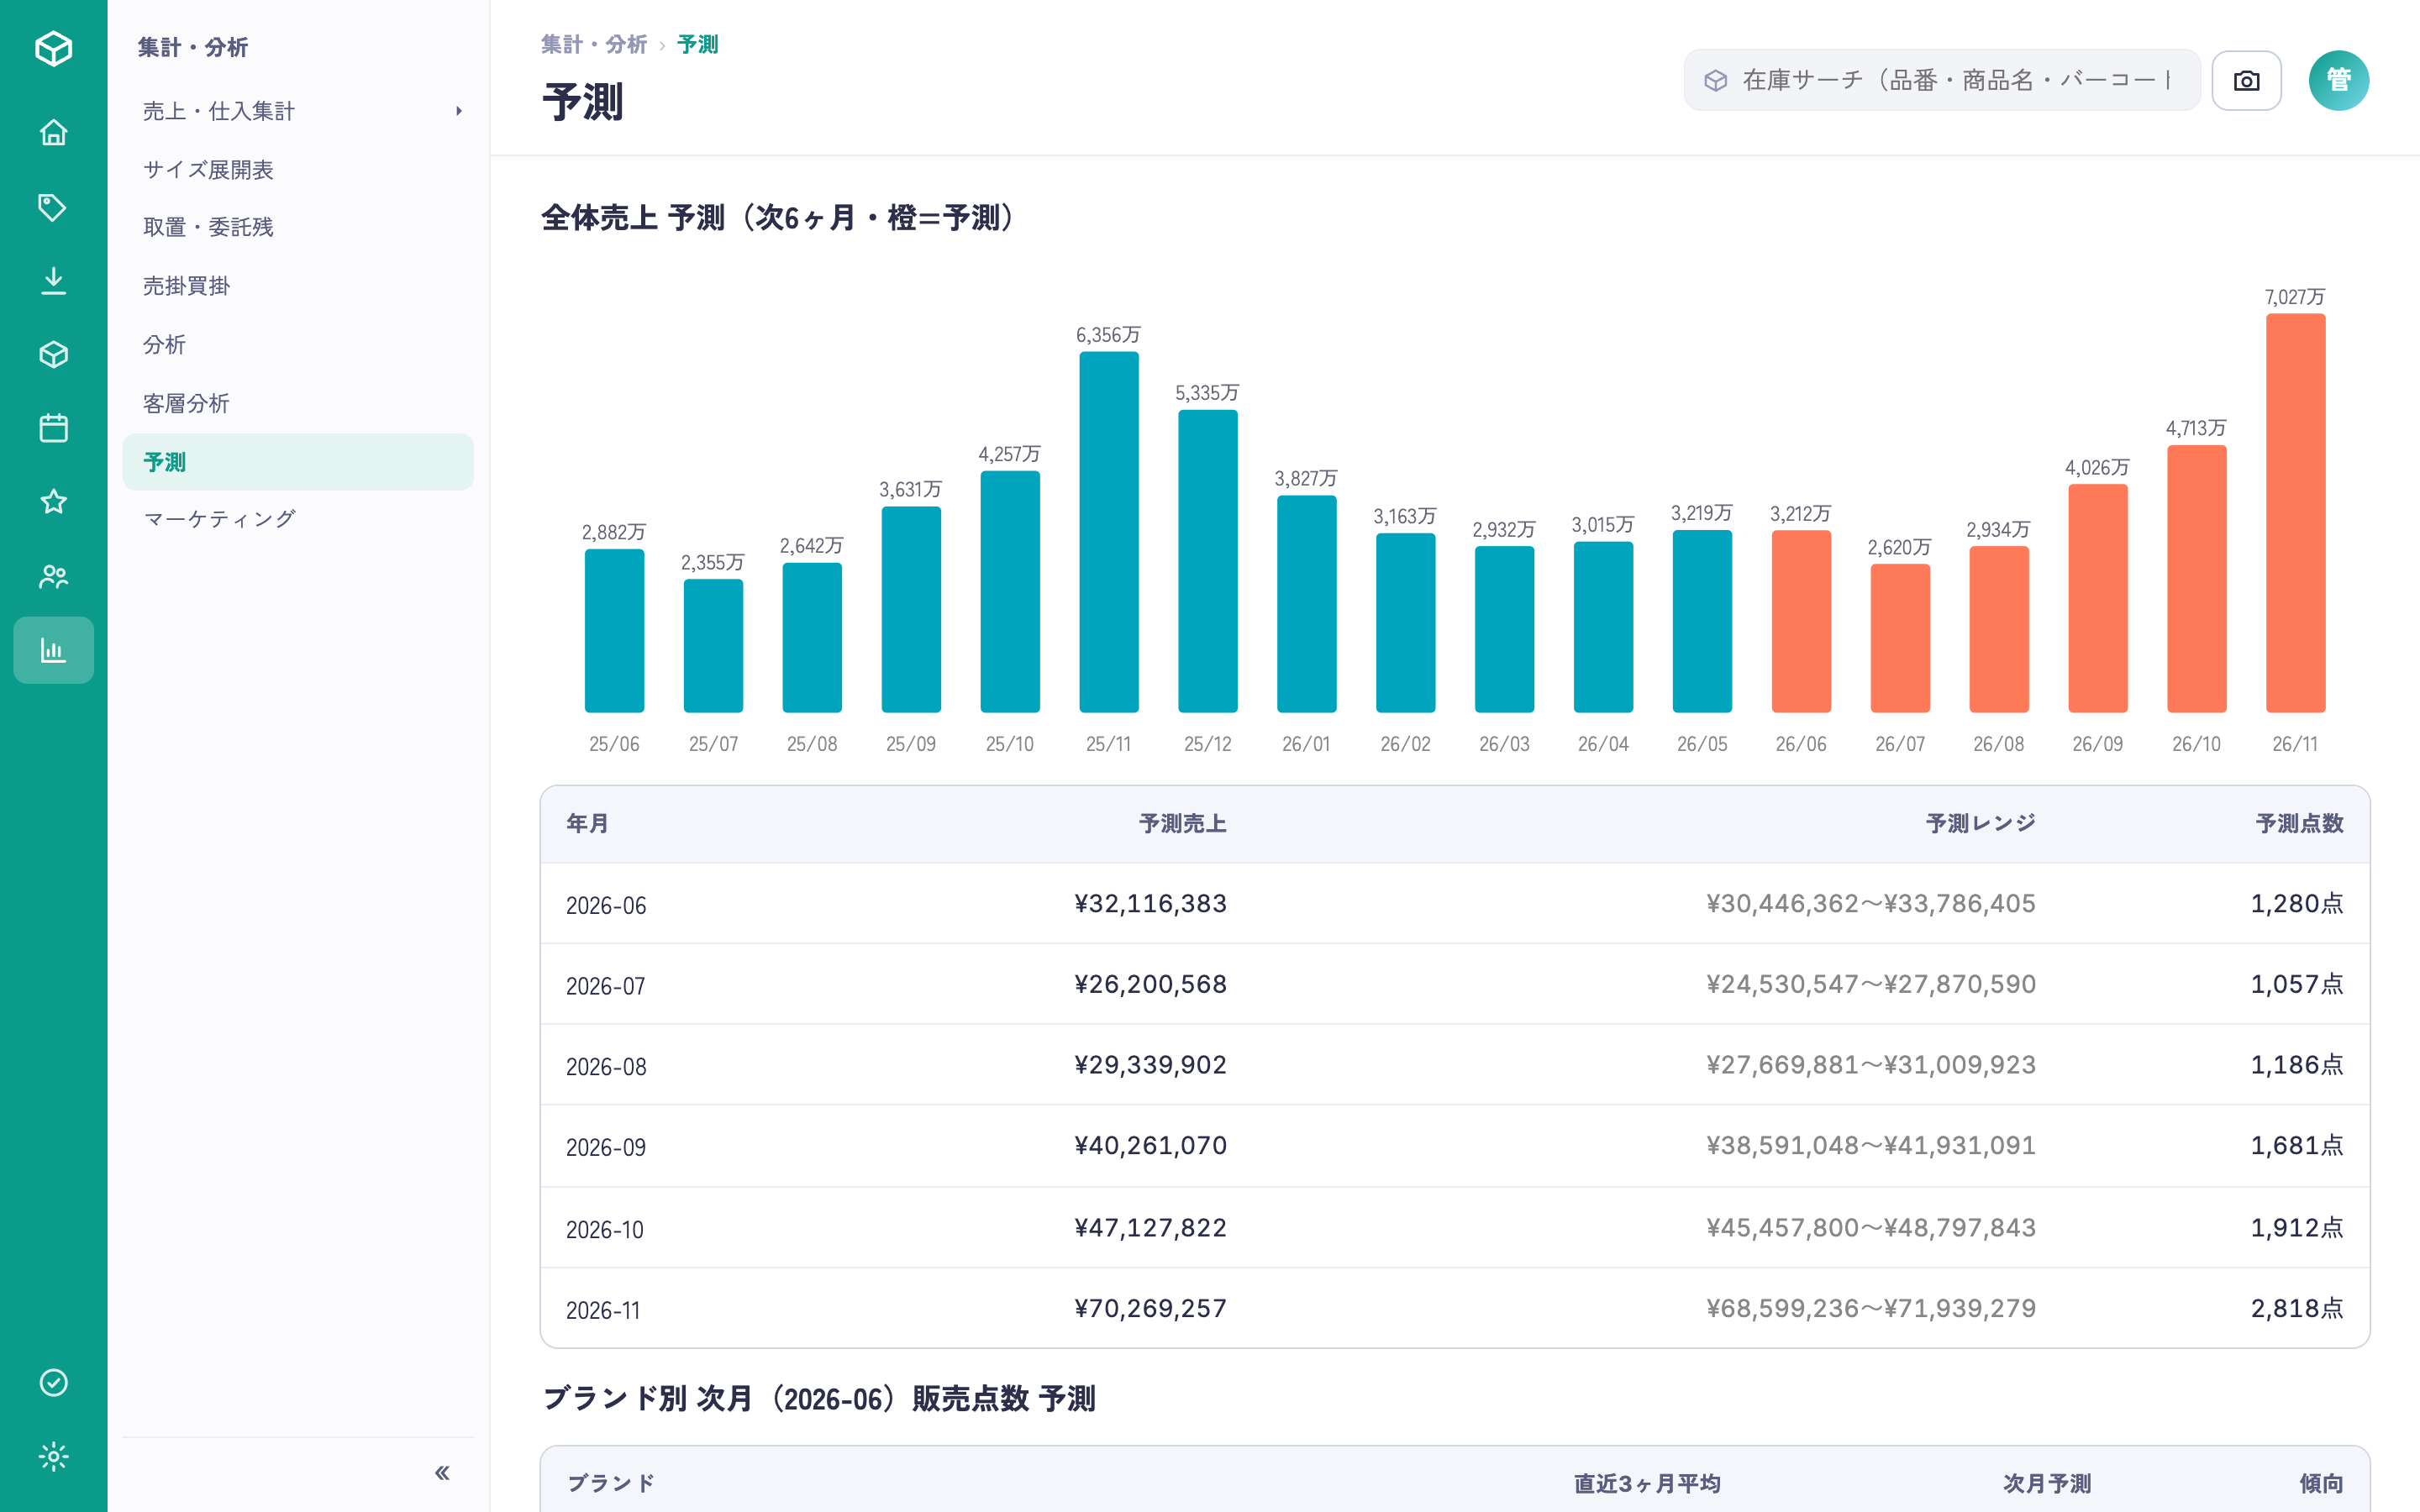
Task: Click the cube icon in search field
Action: (1716, 80)
